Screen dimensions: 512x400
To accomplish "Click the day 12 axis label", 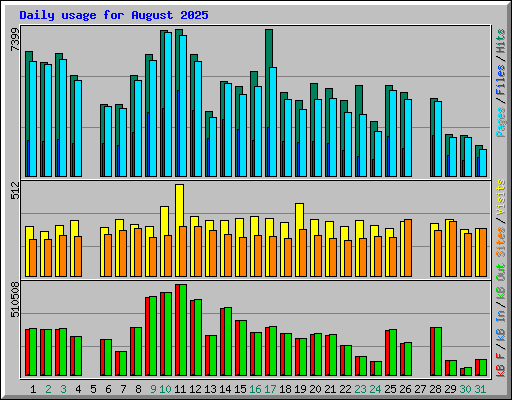I will (x=195, y=389).
